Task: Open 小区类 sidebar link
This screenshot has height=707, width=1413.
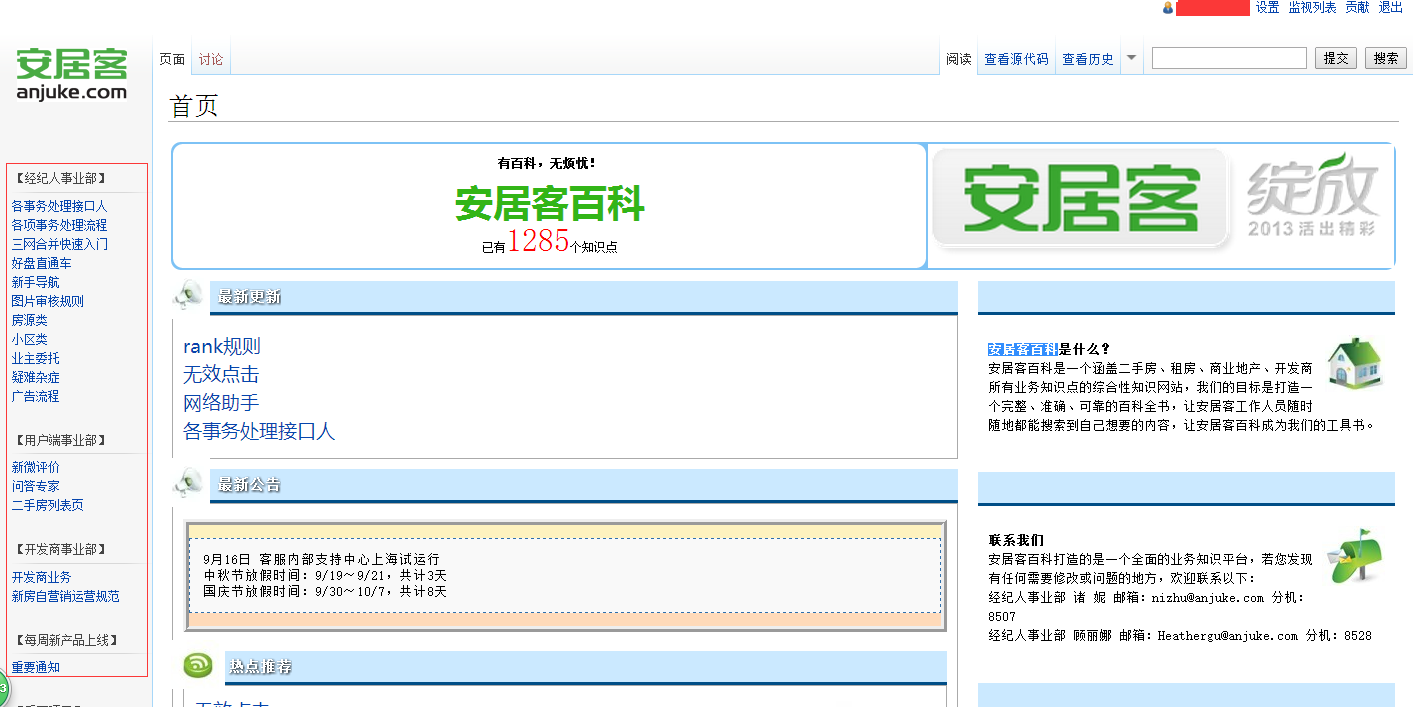Action: 29,339
